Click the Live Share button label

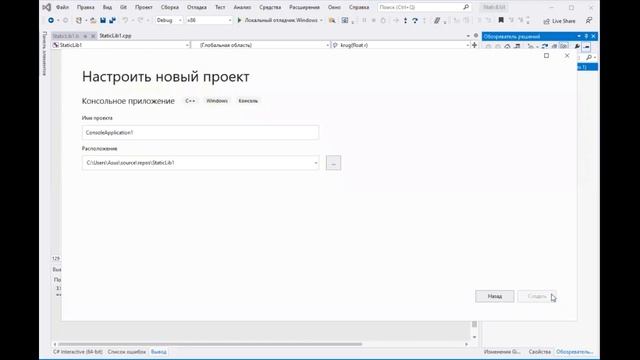click(x=563, y=21)
